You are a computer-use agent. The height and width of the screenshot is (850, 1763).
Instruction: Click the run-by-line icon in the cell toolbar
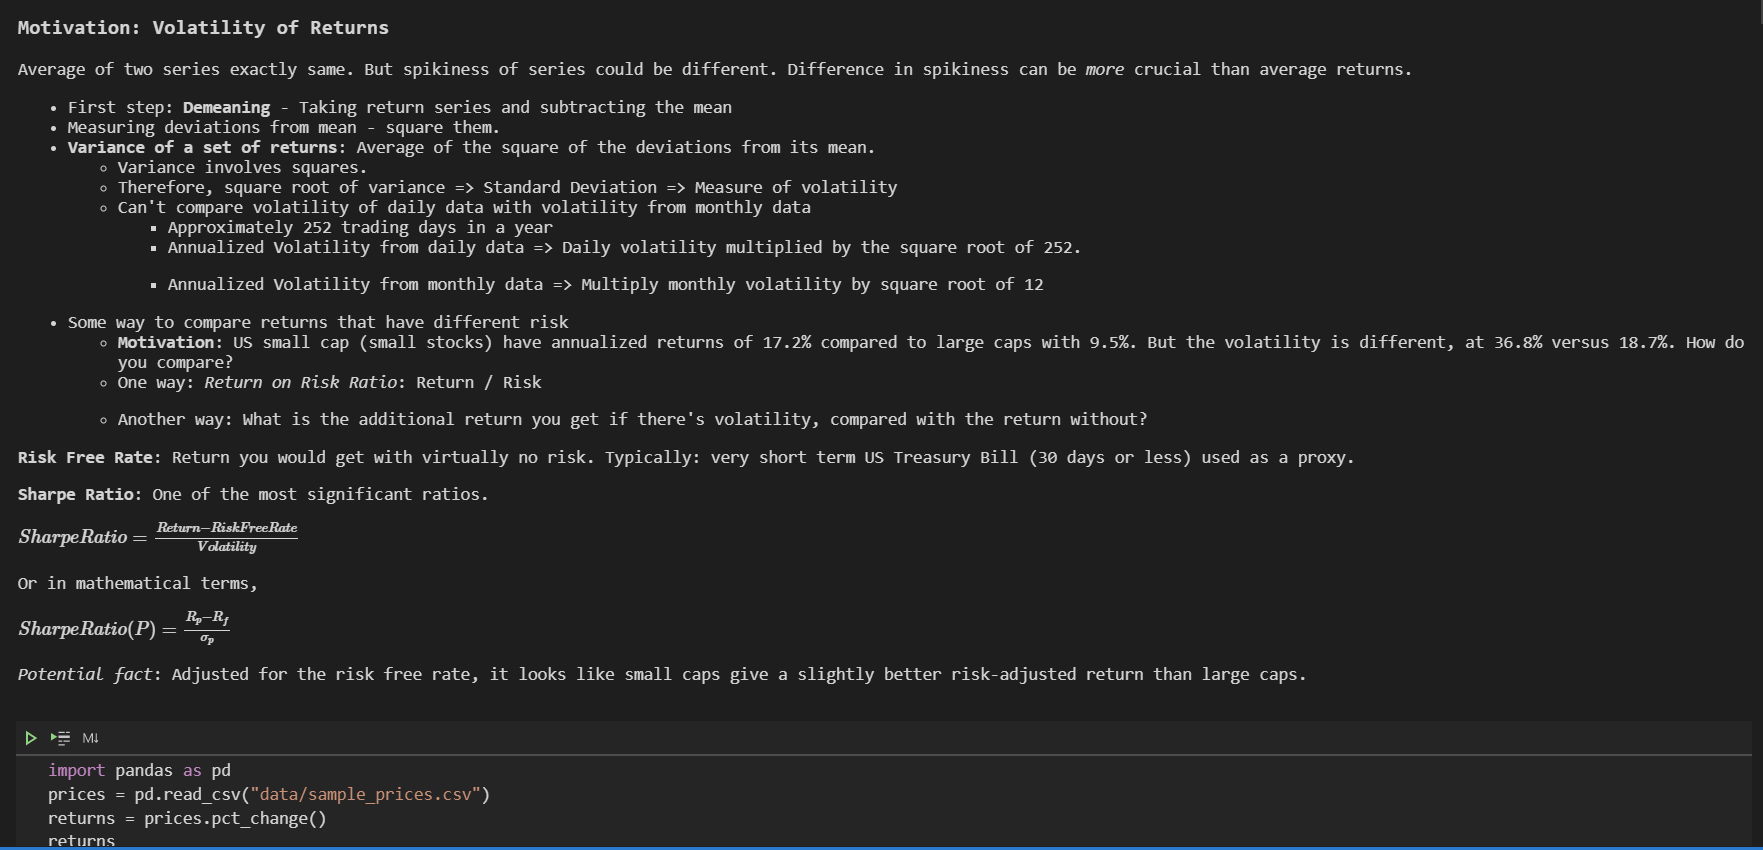[x=61, y=738]
